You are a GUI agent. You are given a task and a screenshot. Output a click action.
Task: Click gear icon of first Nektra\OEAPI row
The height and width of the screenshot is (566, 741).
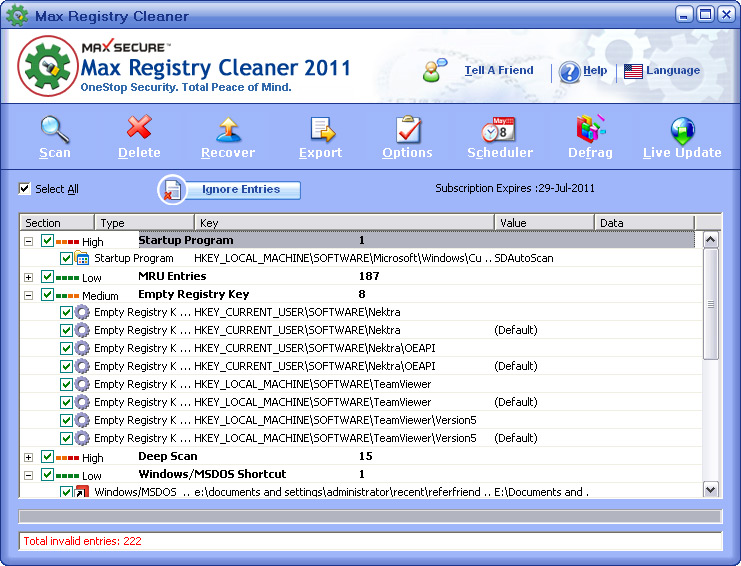[x=82, y=348]
